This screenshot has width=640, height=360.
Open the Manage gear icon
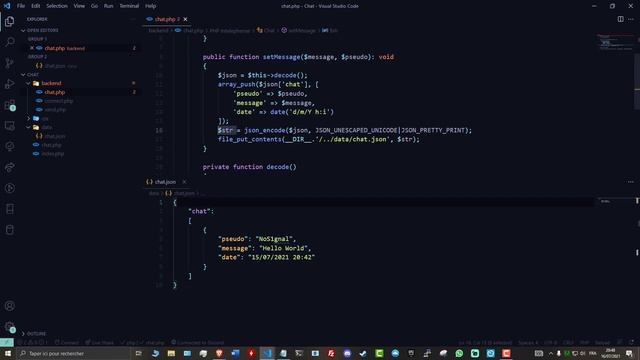pos(9,327)
